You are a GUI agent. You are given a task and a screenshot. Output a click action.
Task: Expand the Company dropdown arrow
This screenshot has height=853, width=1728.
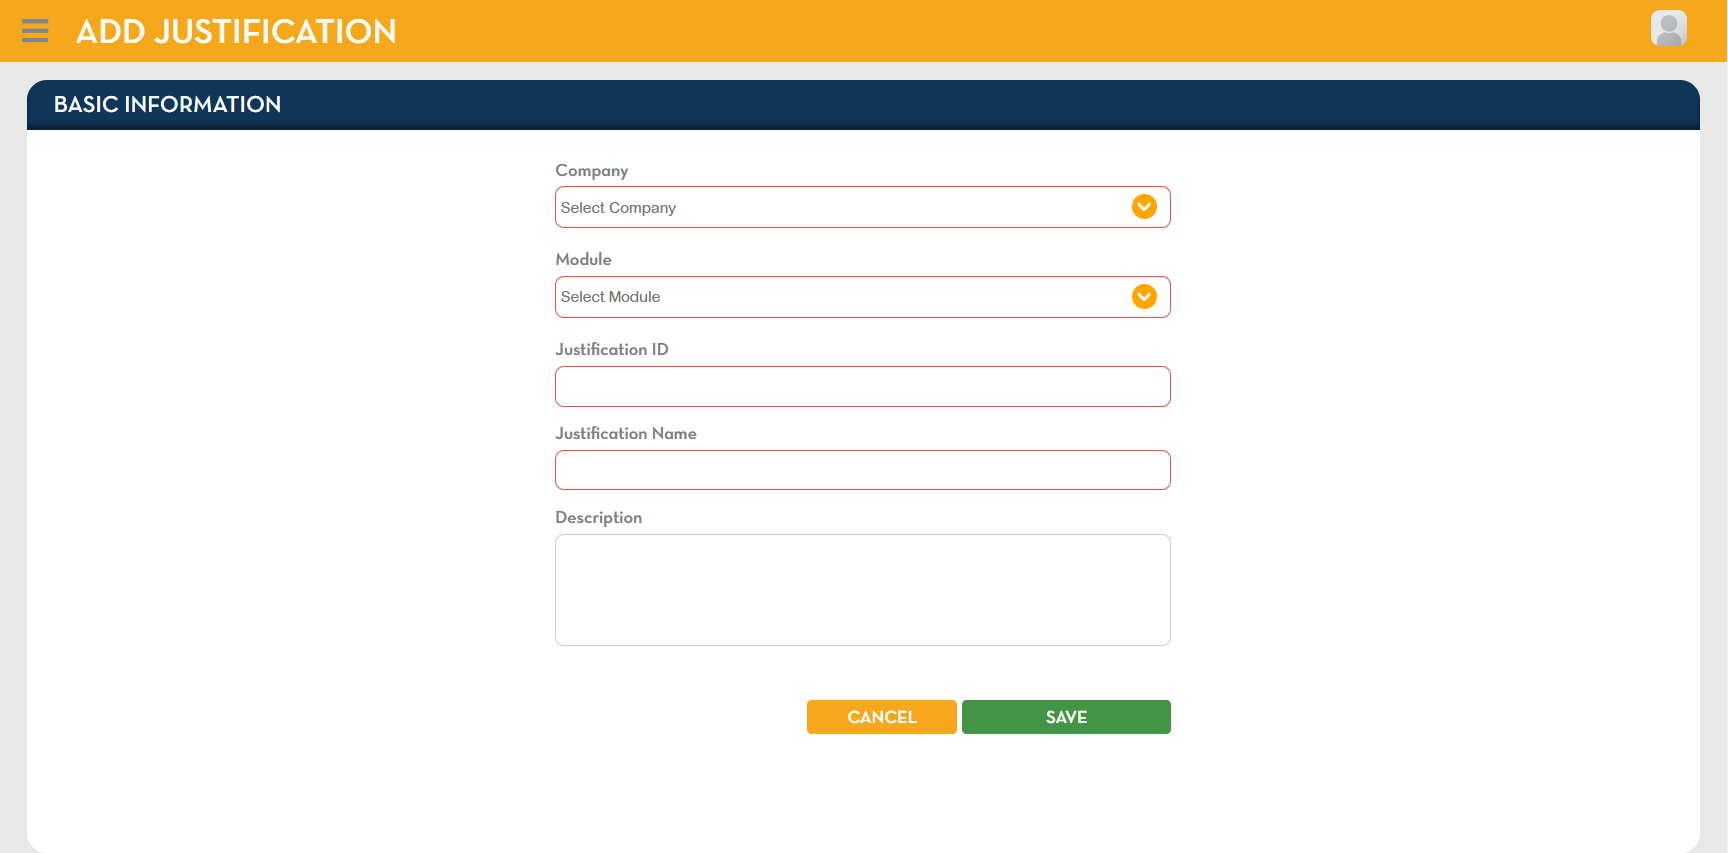pyautogui.click(x=1144, y=207)
